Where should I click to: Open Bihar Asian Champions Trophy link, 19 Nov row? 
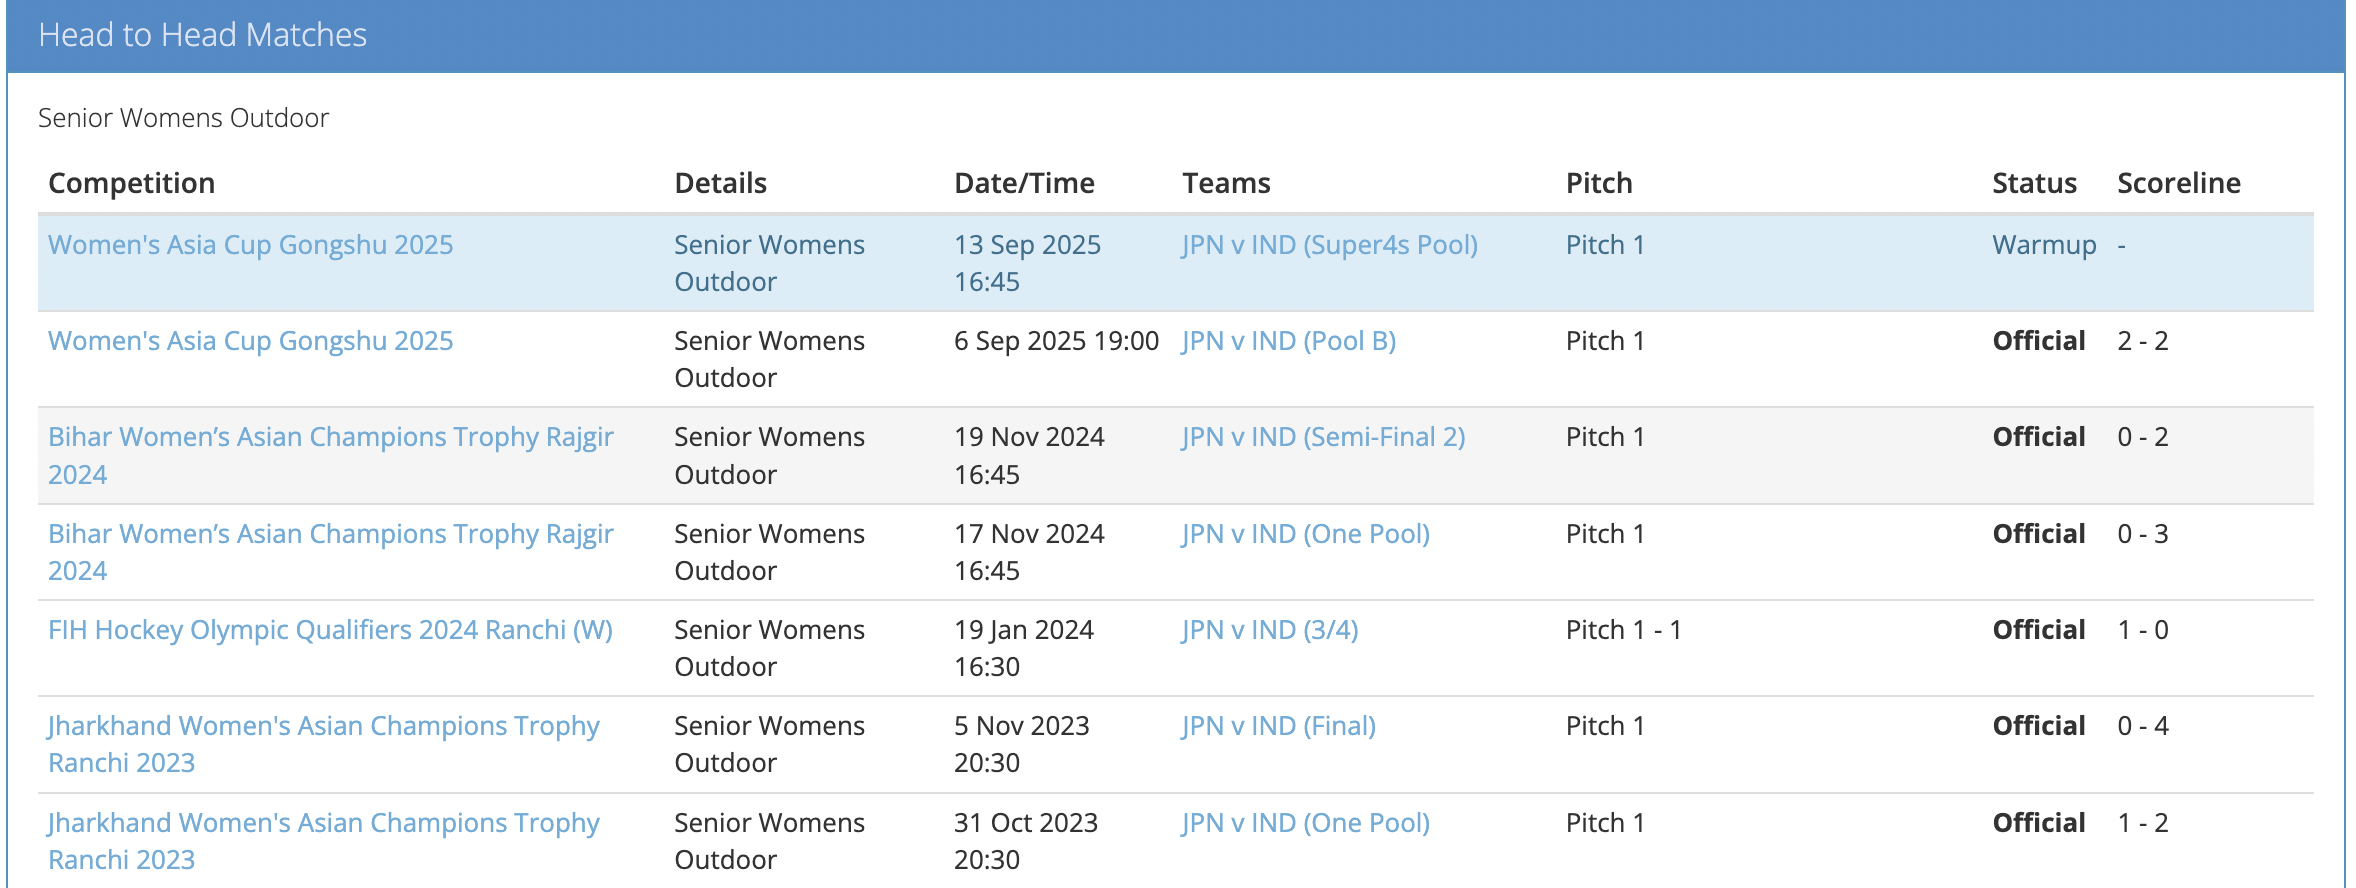330,438
